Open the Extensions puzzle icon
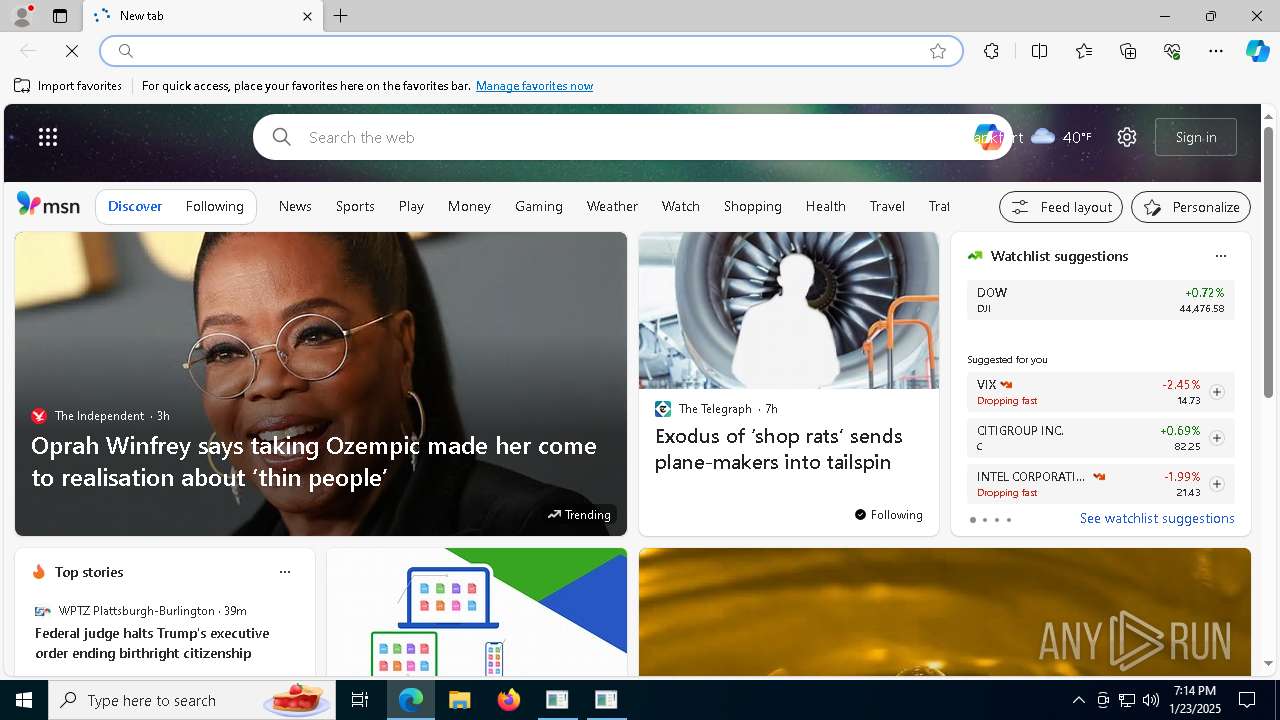The height and width of the screenshot is (720, 1280). pyautogui.click(x=991, y=51)
